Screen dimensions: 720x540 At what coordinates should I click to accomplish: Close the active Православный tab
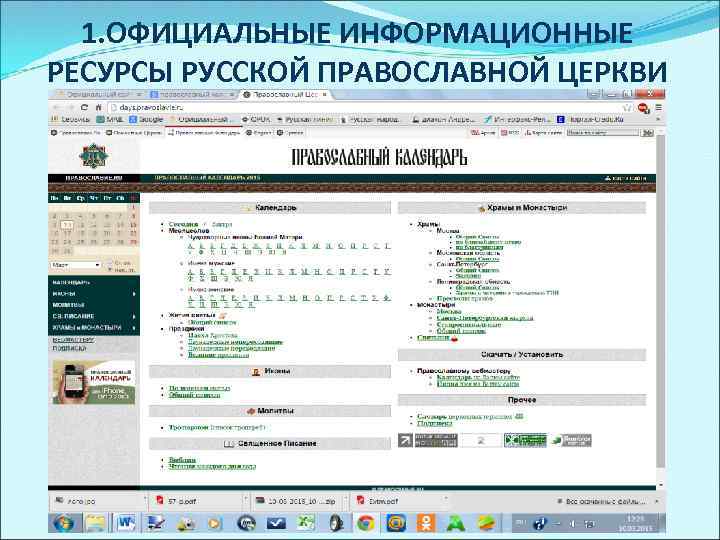(325, 95)
